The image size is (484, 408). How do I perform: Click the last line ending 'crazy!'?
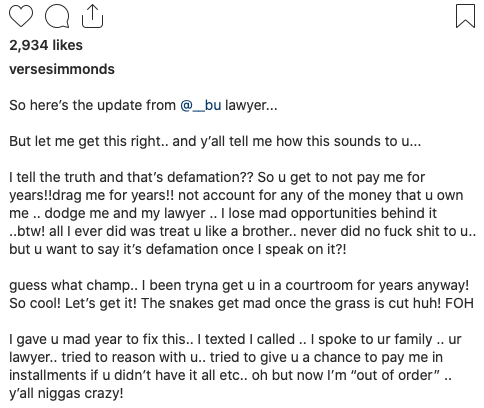(66, 393)
